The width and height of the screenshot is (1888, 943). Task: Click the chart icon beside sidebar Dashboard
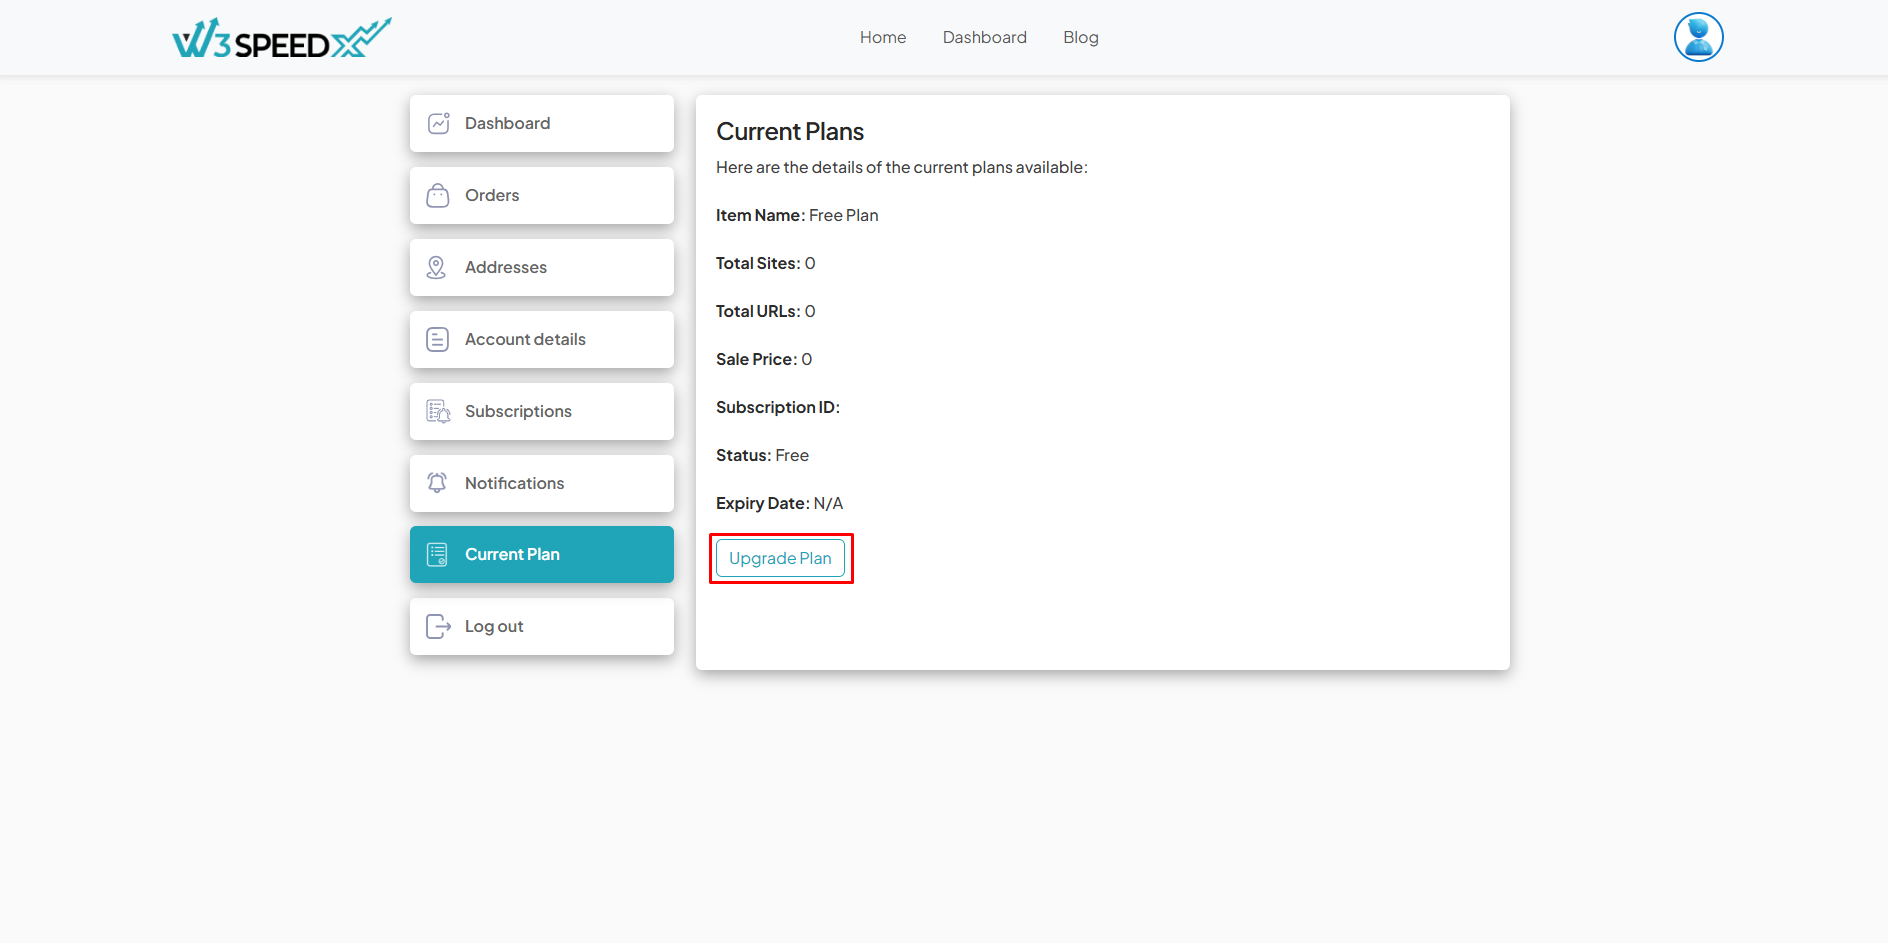(438, 123)
